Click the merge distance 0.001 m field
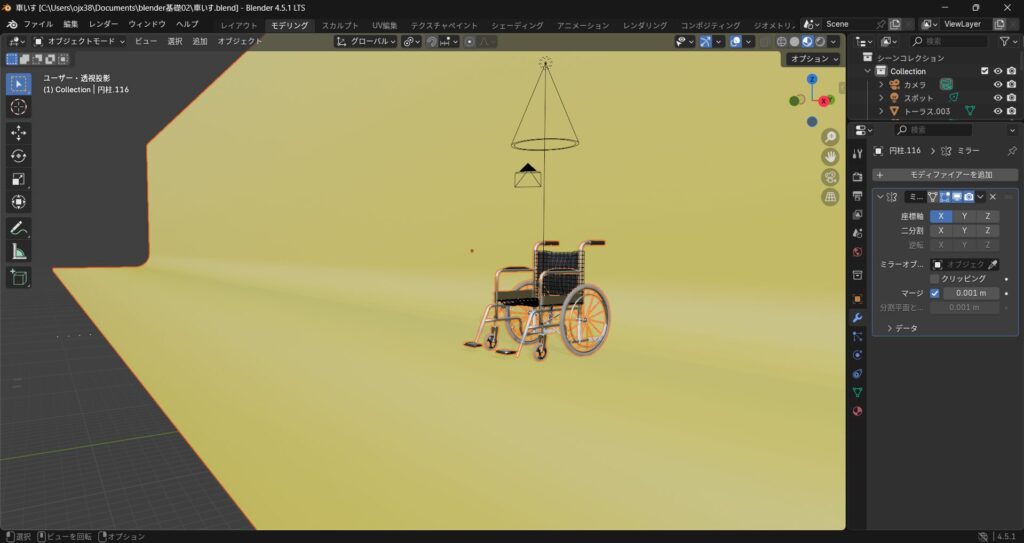The image size is (1024, 543). pos(971,293)
